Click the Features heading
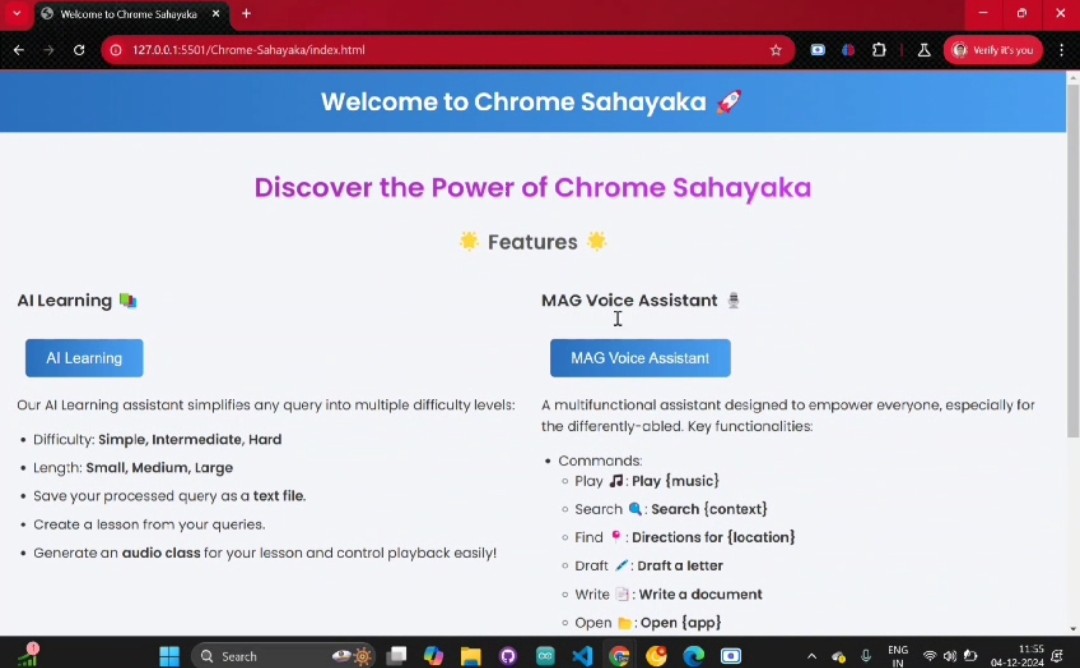 click(532, 242)
